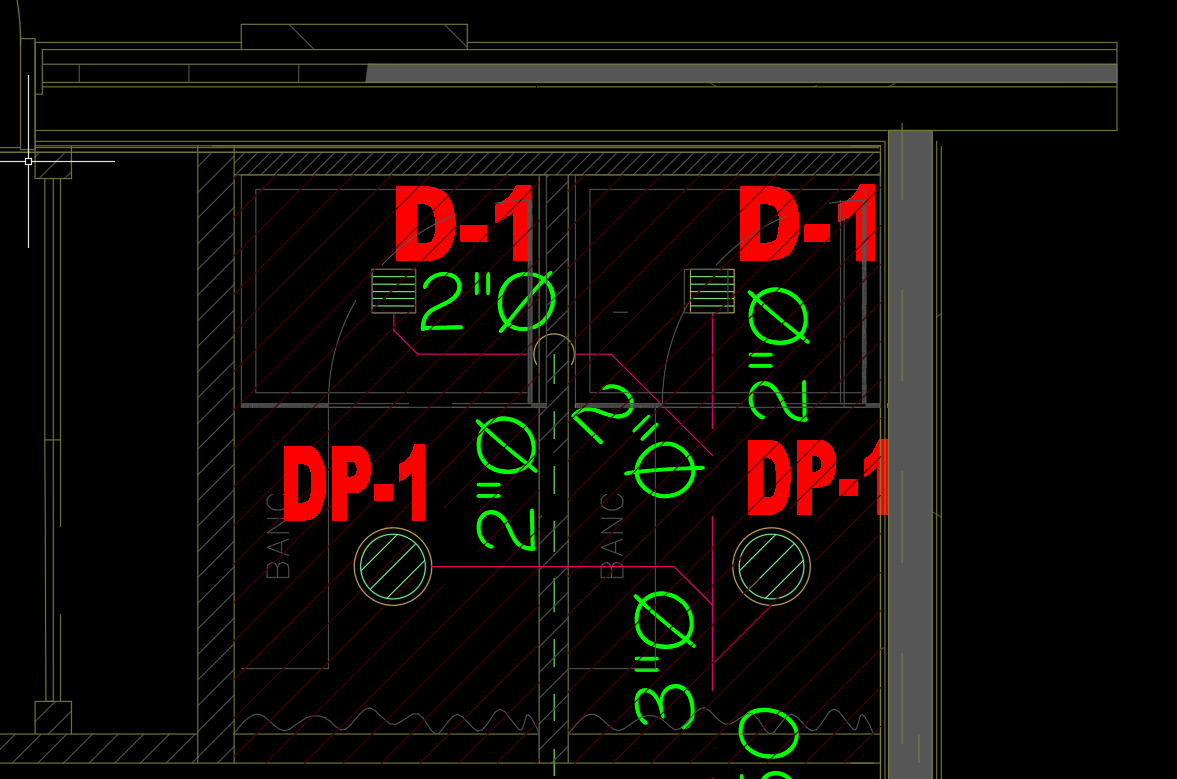
Task: Select the gray horizontal bar at top
Action: [740, 73]
